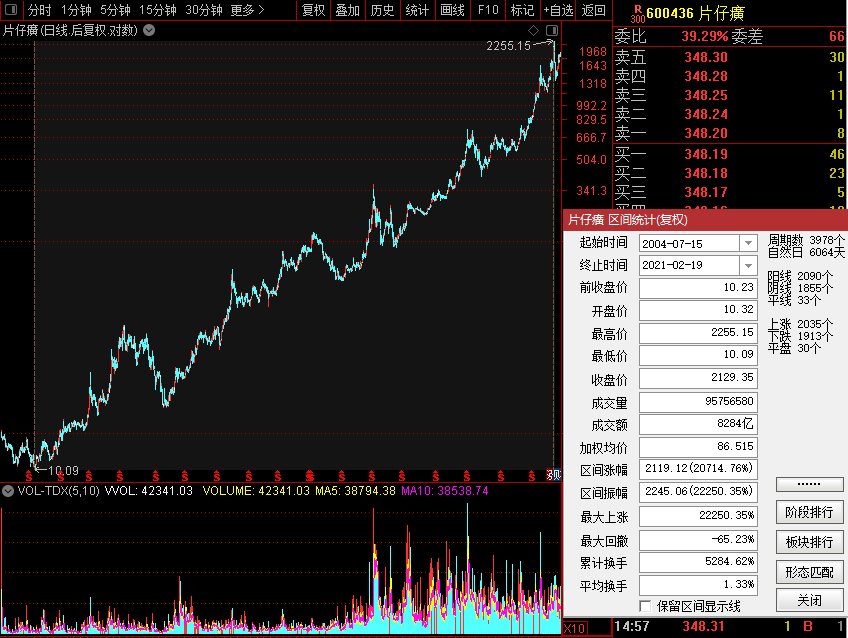Toggle 保留区间显示线 checkbox
Screen dimensions: 848x638
coord(645,606)
